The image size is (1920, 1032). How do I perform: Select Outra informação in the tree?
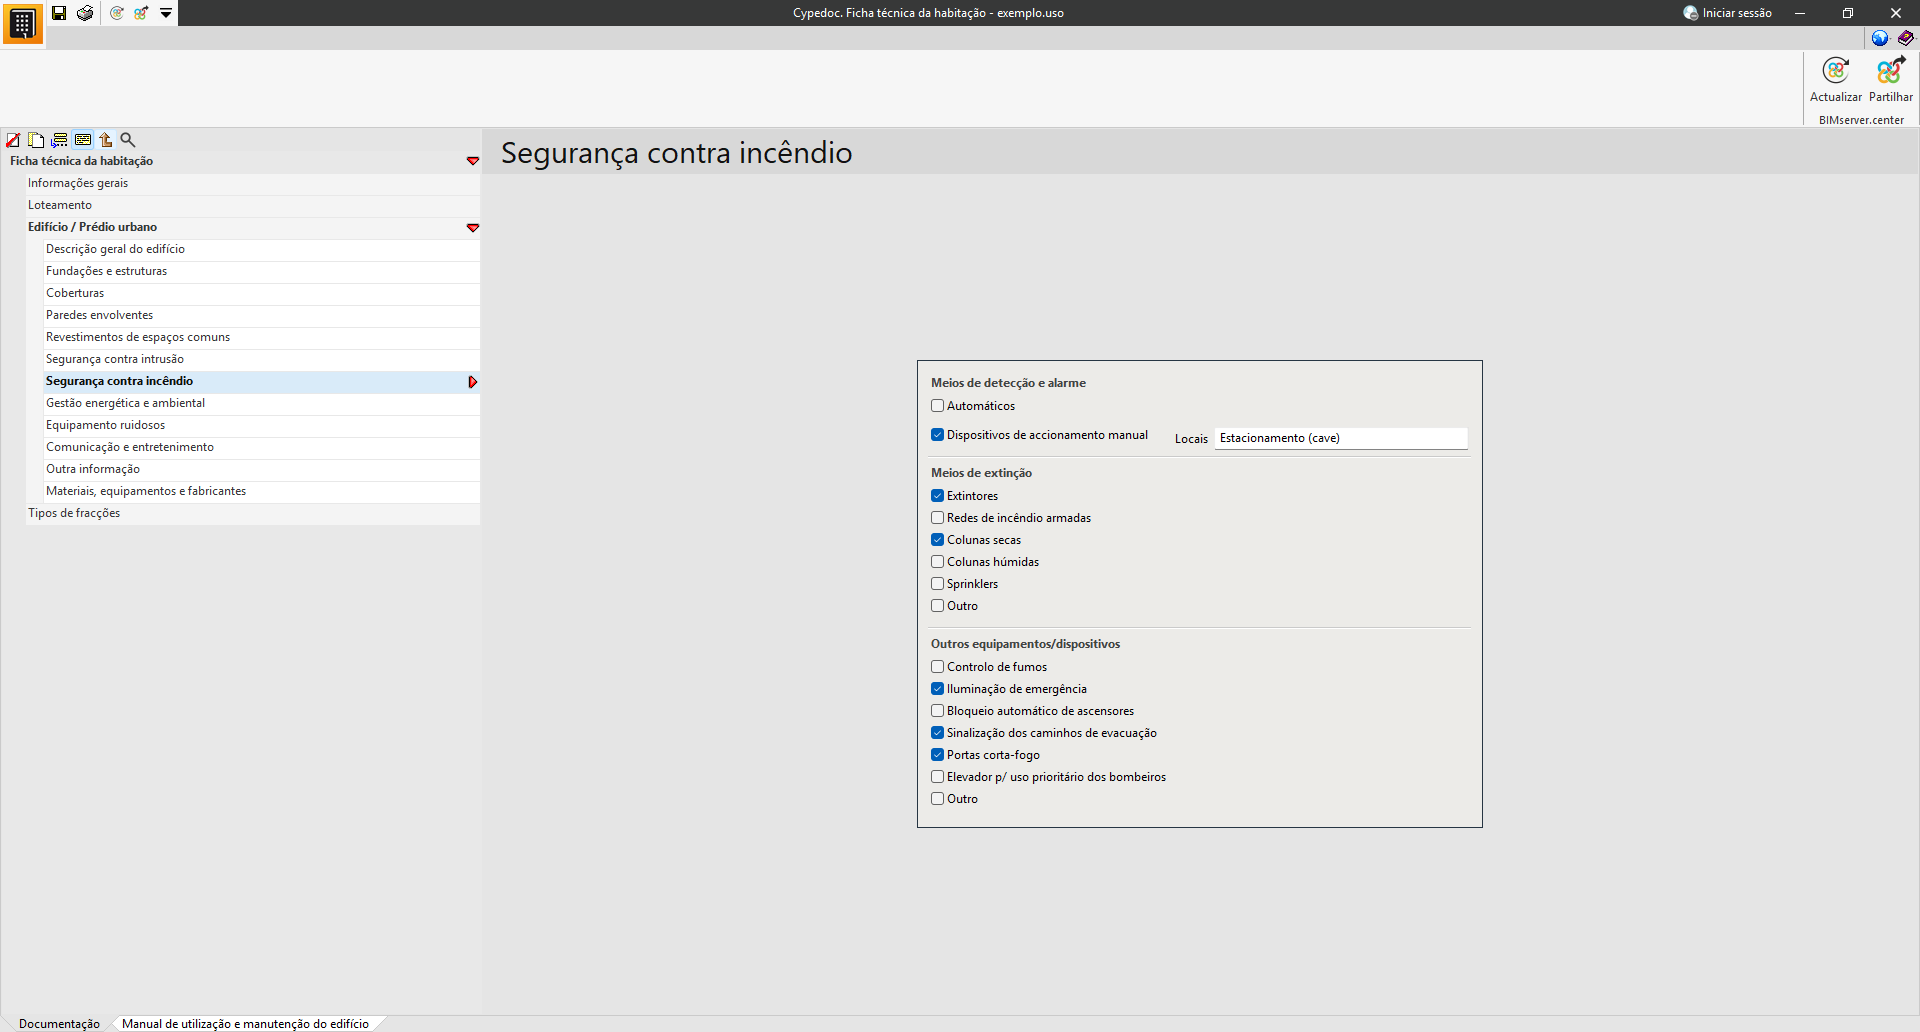point(93,469)
